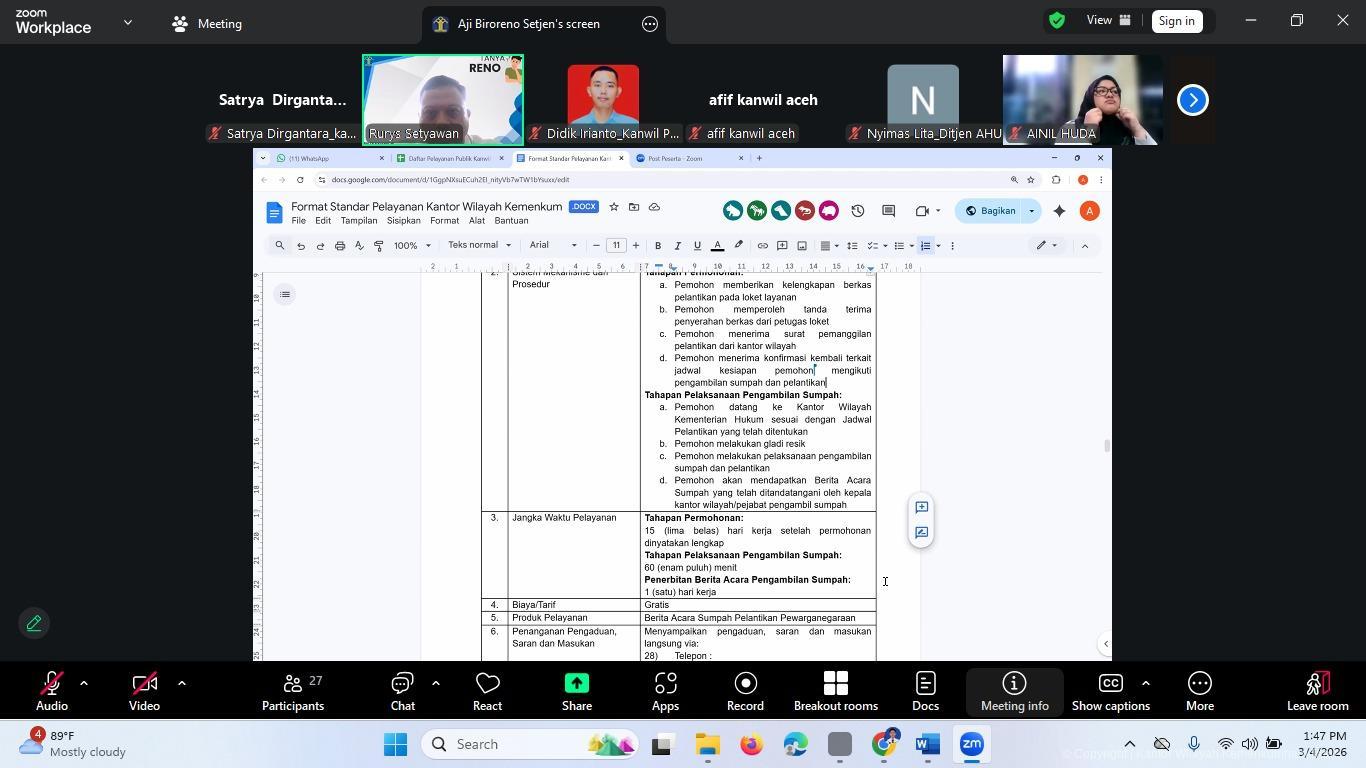Open the More options menu
The image size is (1366, 768).
1199,691
